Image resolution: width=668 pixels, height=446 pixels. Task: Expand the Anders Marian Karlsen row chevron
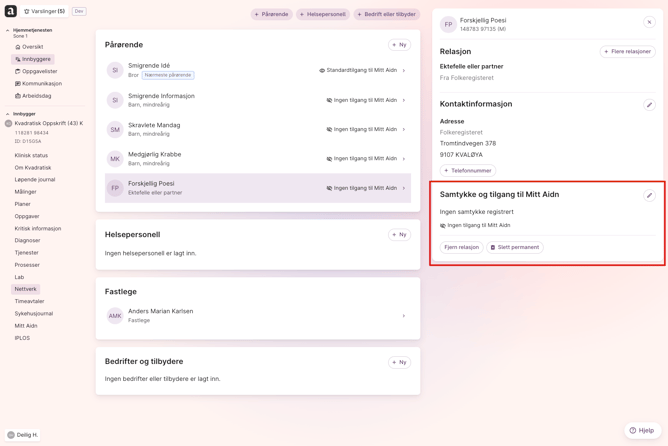(x=404, y=316)
